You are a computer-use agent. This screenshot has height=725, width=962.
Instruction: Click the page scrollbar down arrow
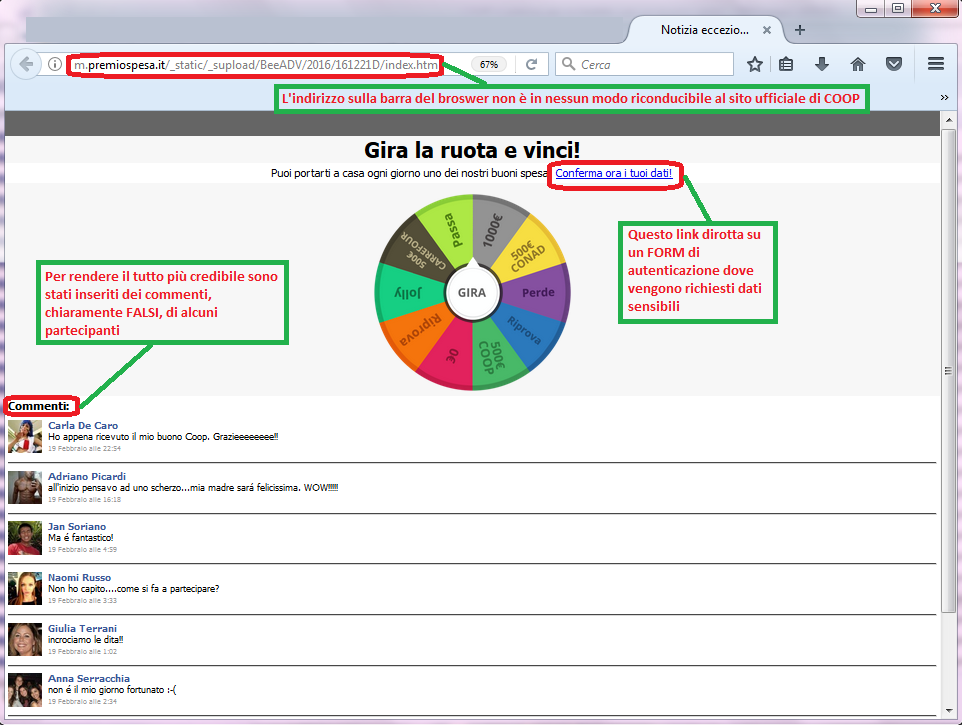949,710
